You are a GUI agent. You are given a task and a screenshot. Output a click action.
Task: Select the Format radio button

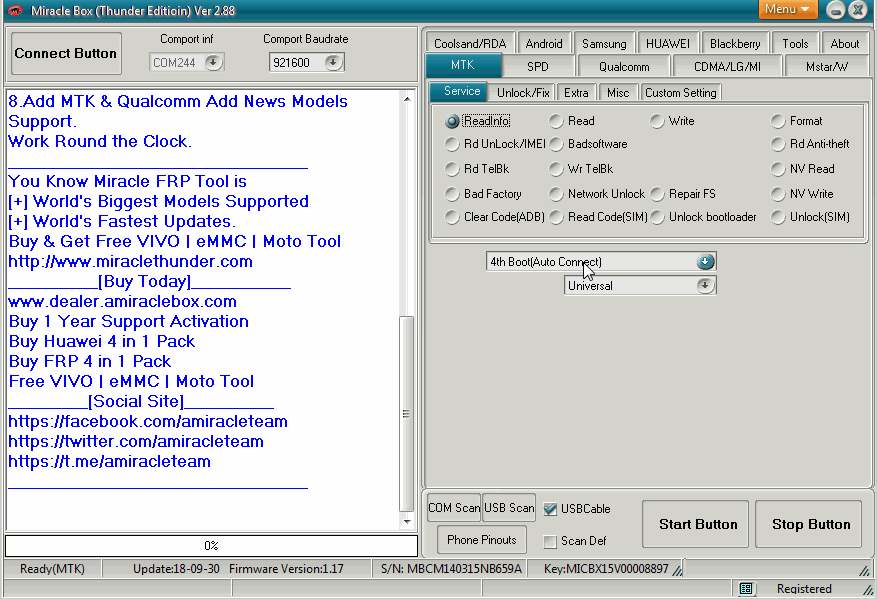pos(778,121)
